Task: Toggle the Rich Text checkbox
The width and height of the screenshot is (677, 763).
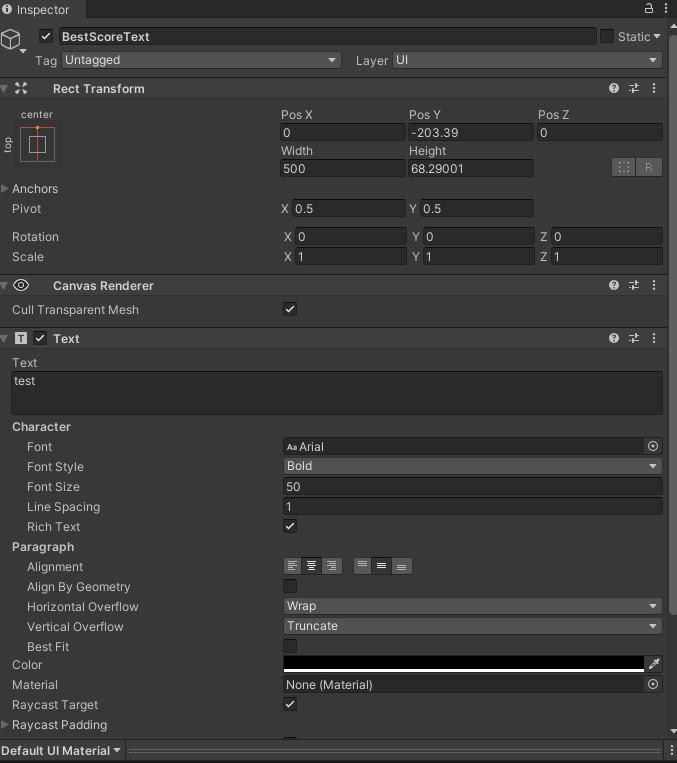Action: point(290,526)
